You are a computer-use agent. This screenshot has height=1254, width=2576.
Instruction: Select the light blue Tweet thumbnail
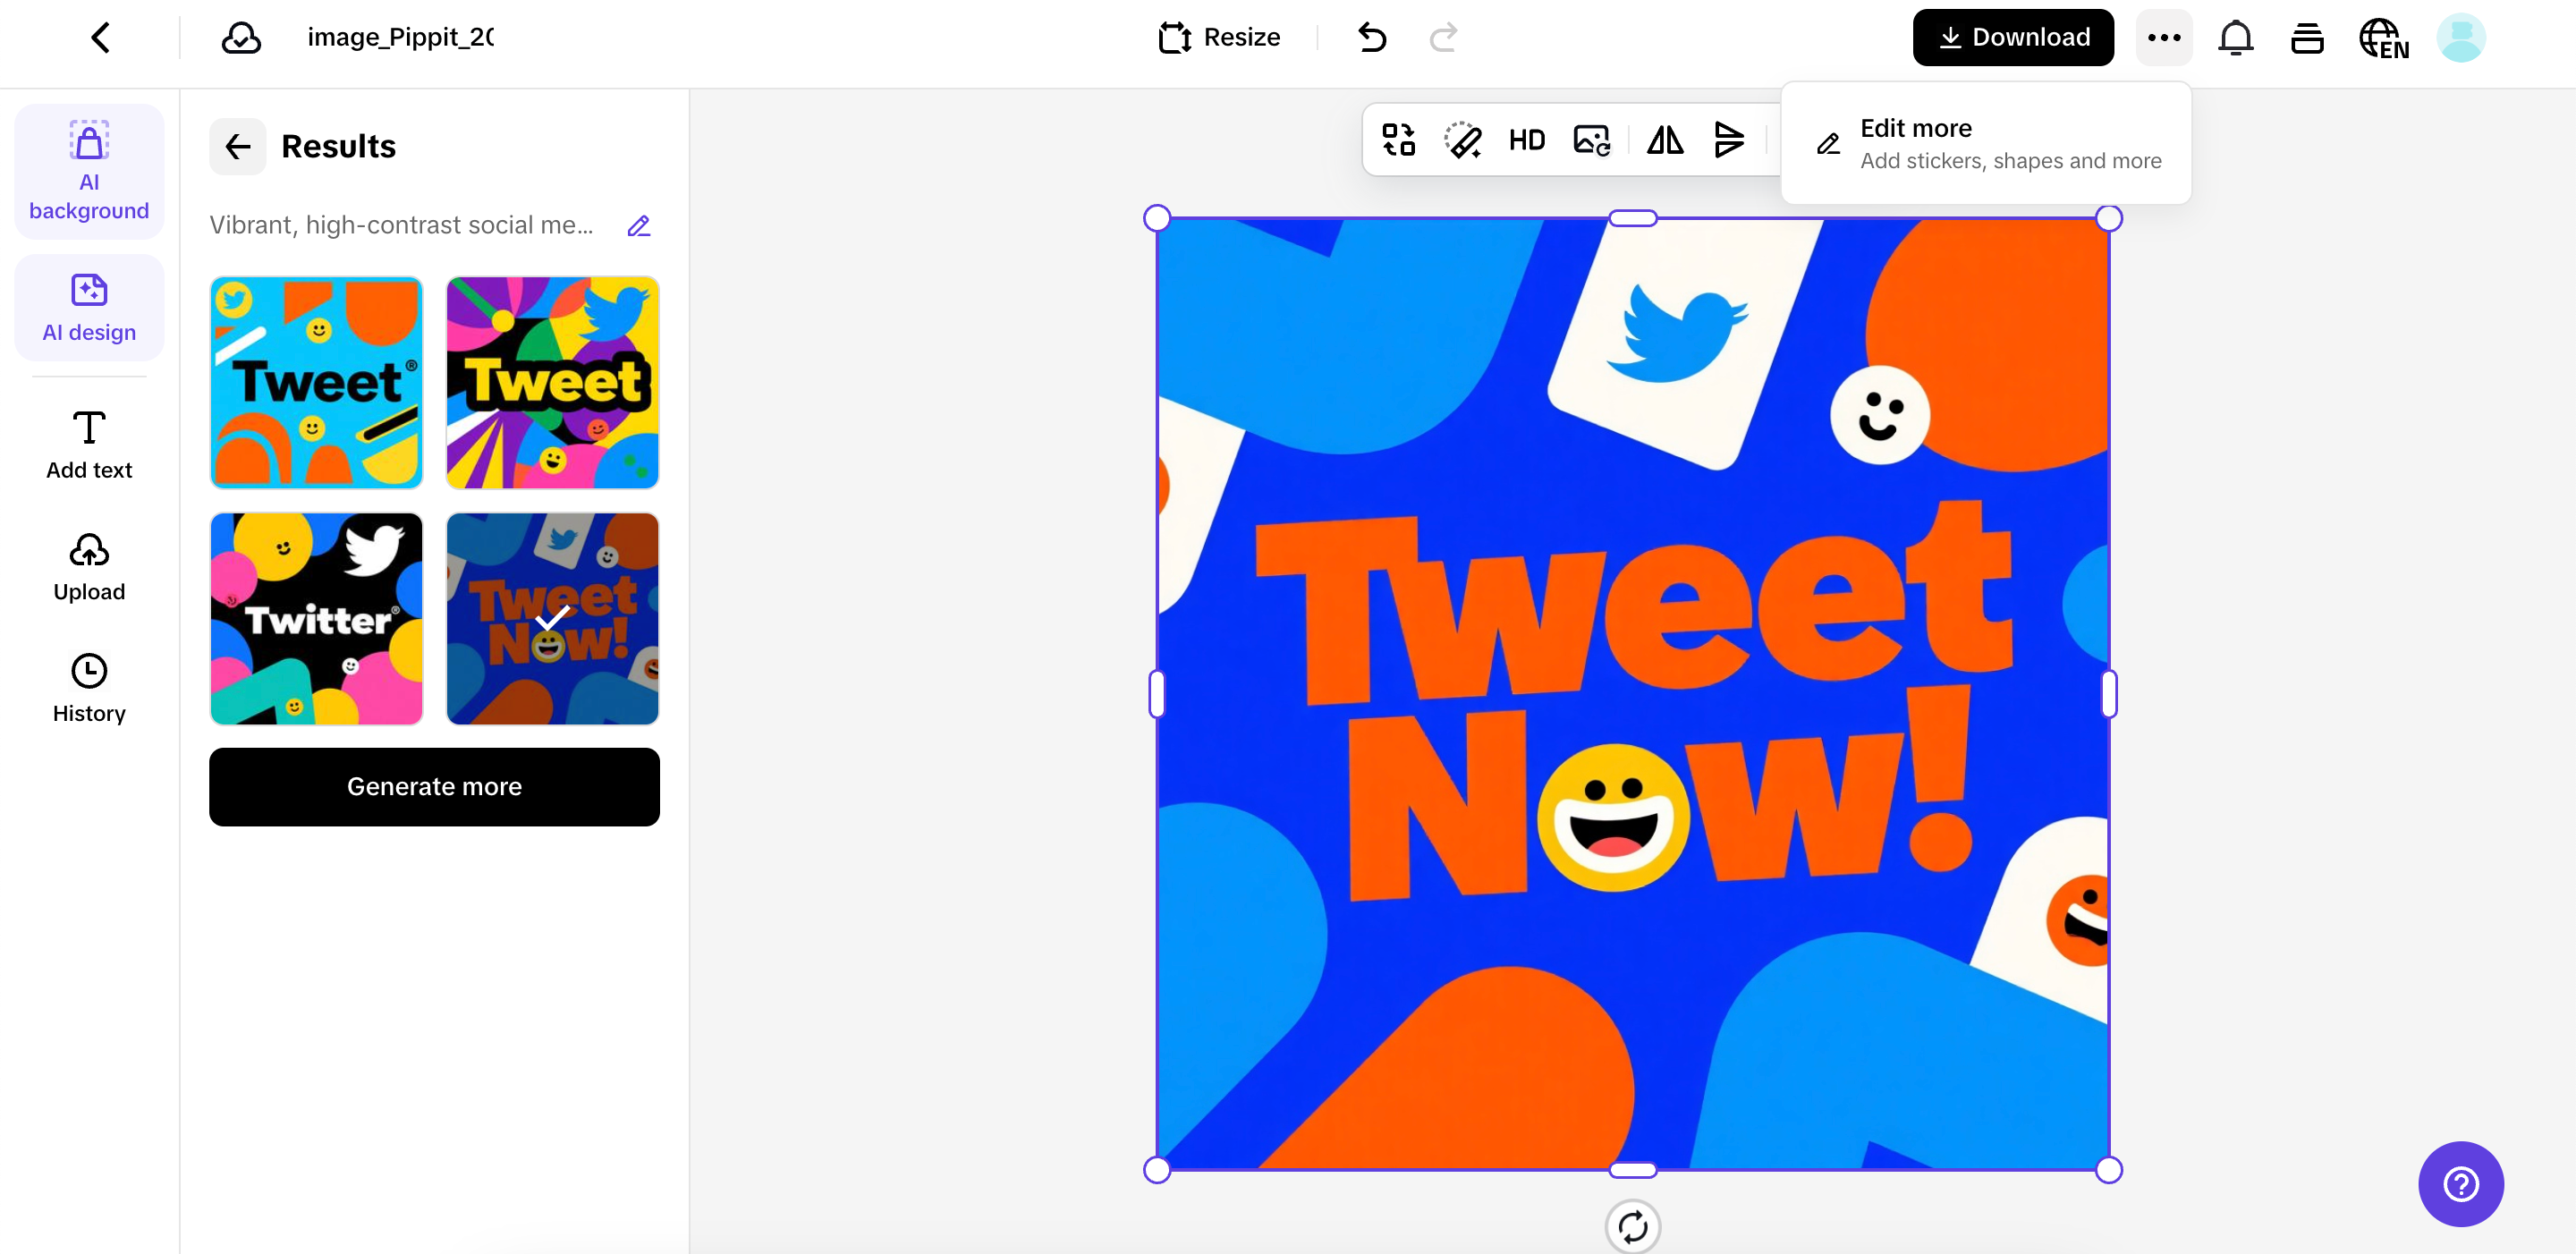coord(316,383)
